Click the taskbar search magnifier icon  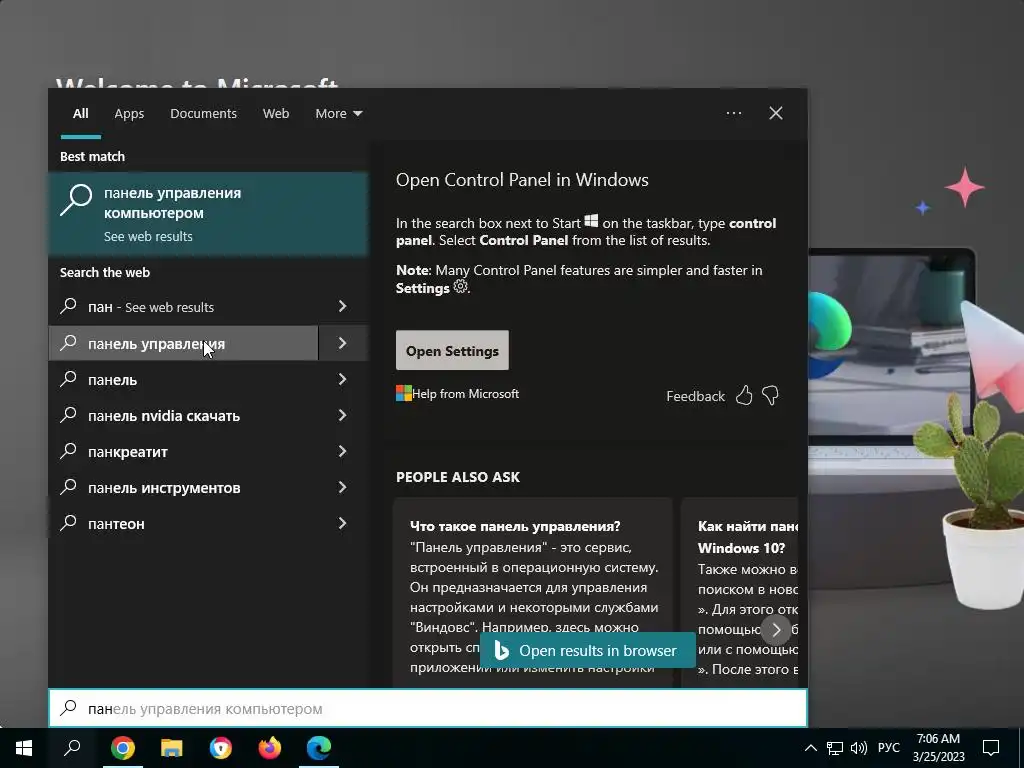(x=72, y=748)
